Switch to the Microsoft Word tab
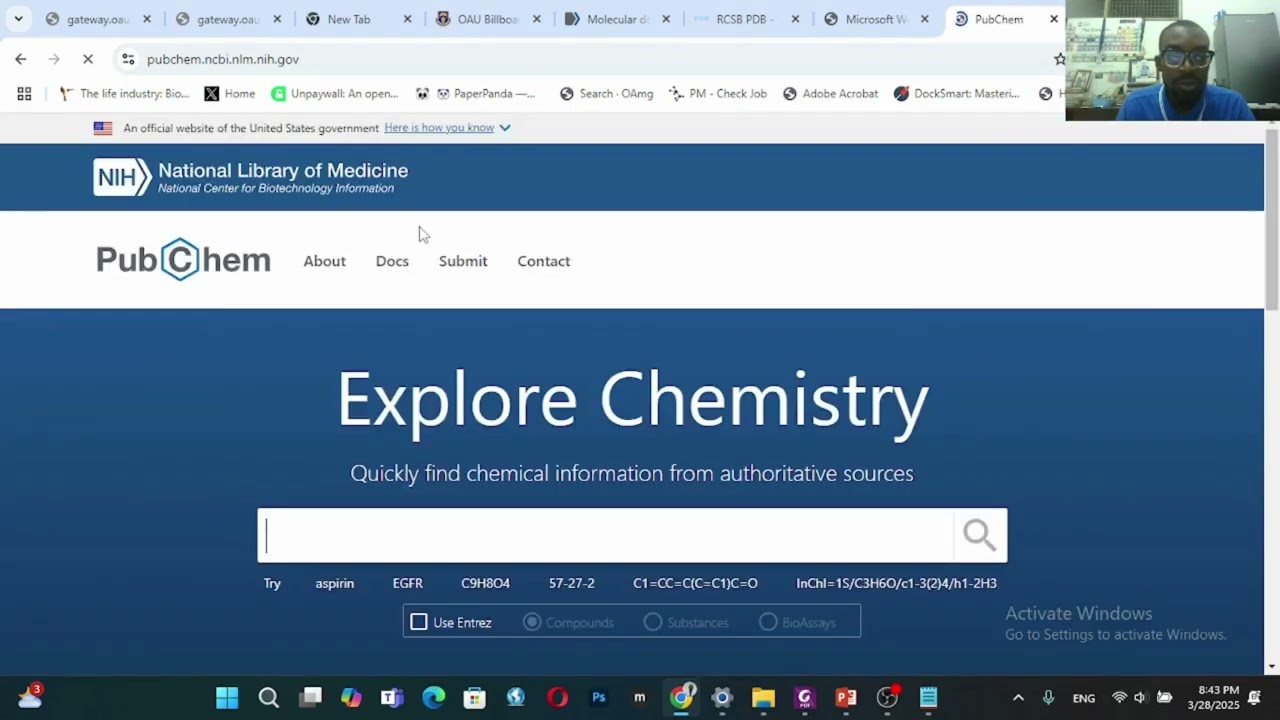 click(875, 19)
